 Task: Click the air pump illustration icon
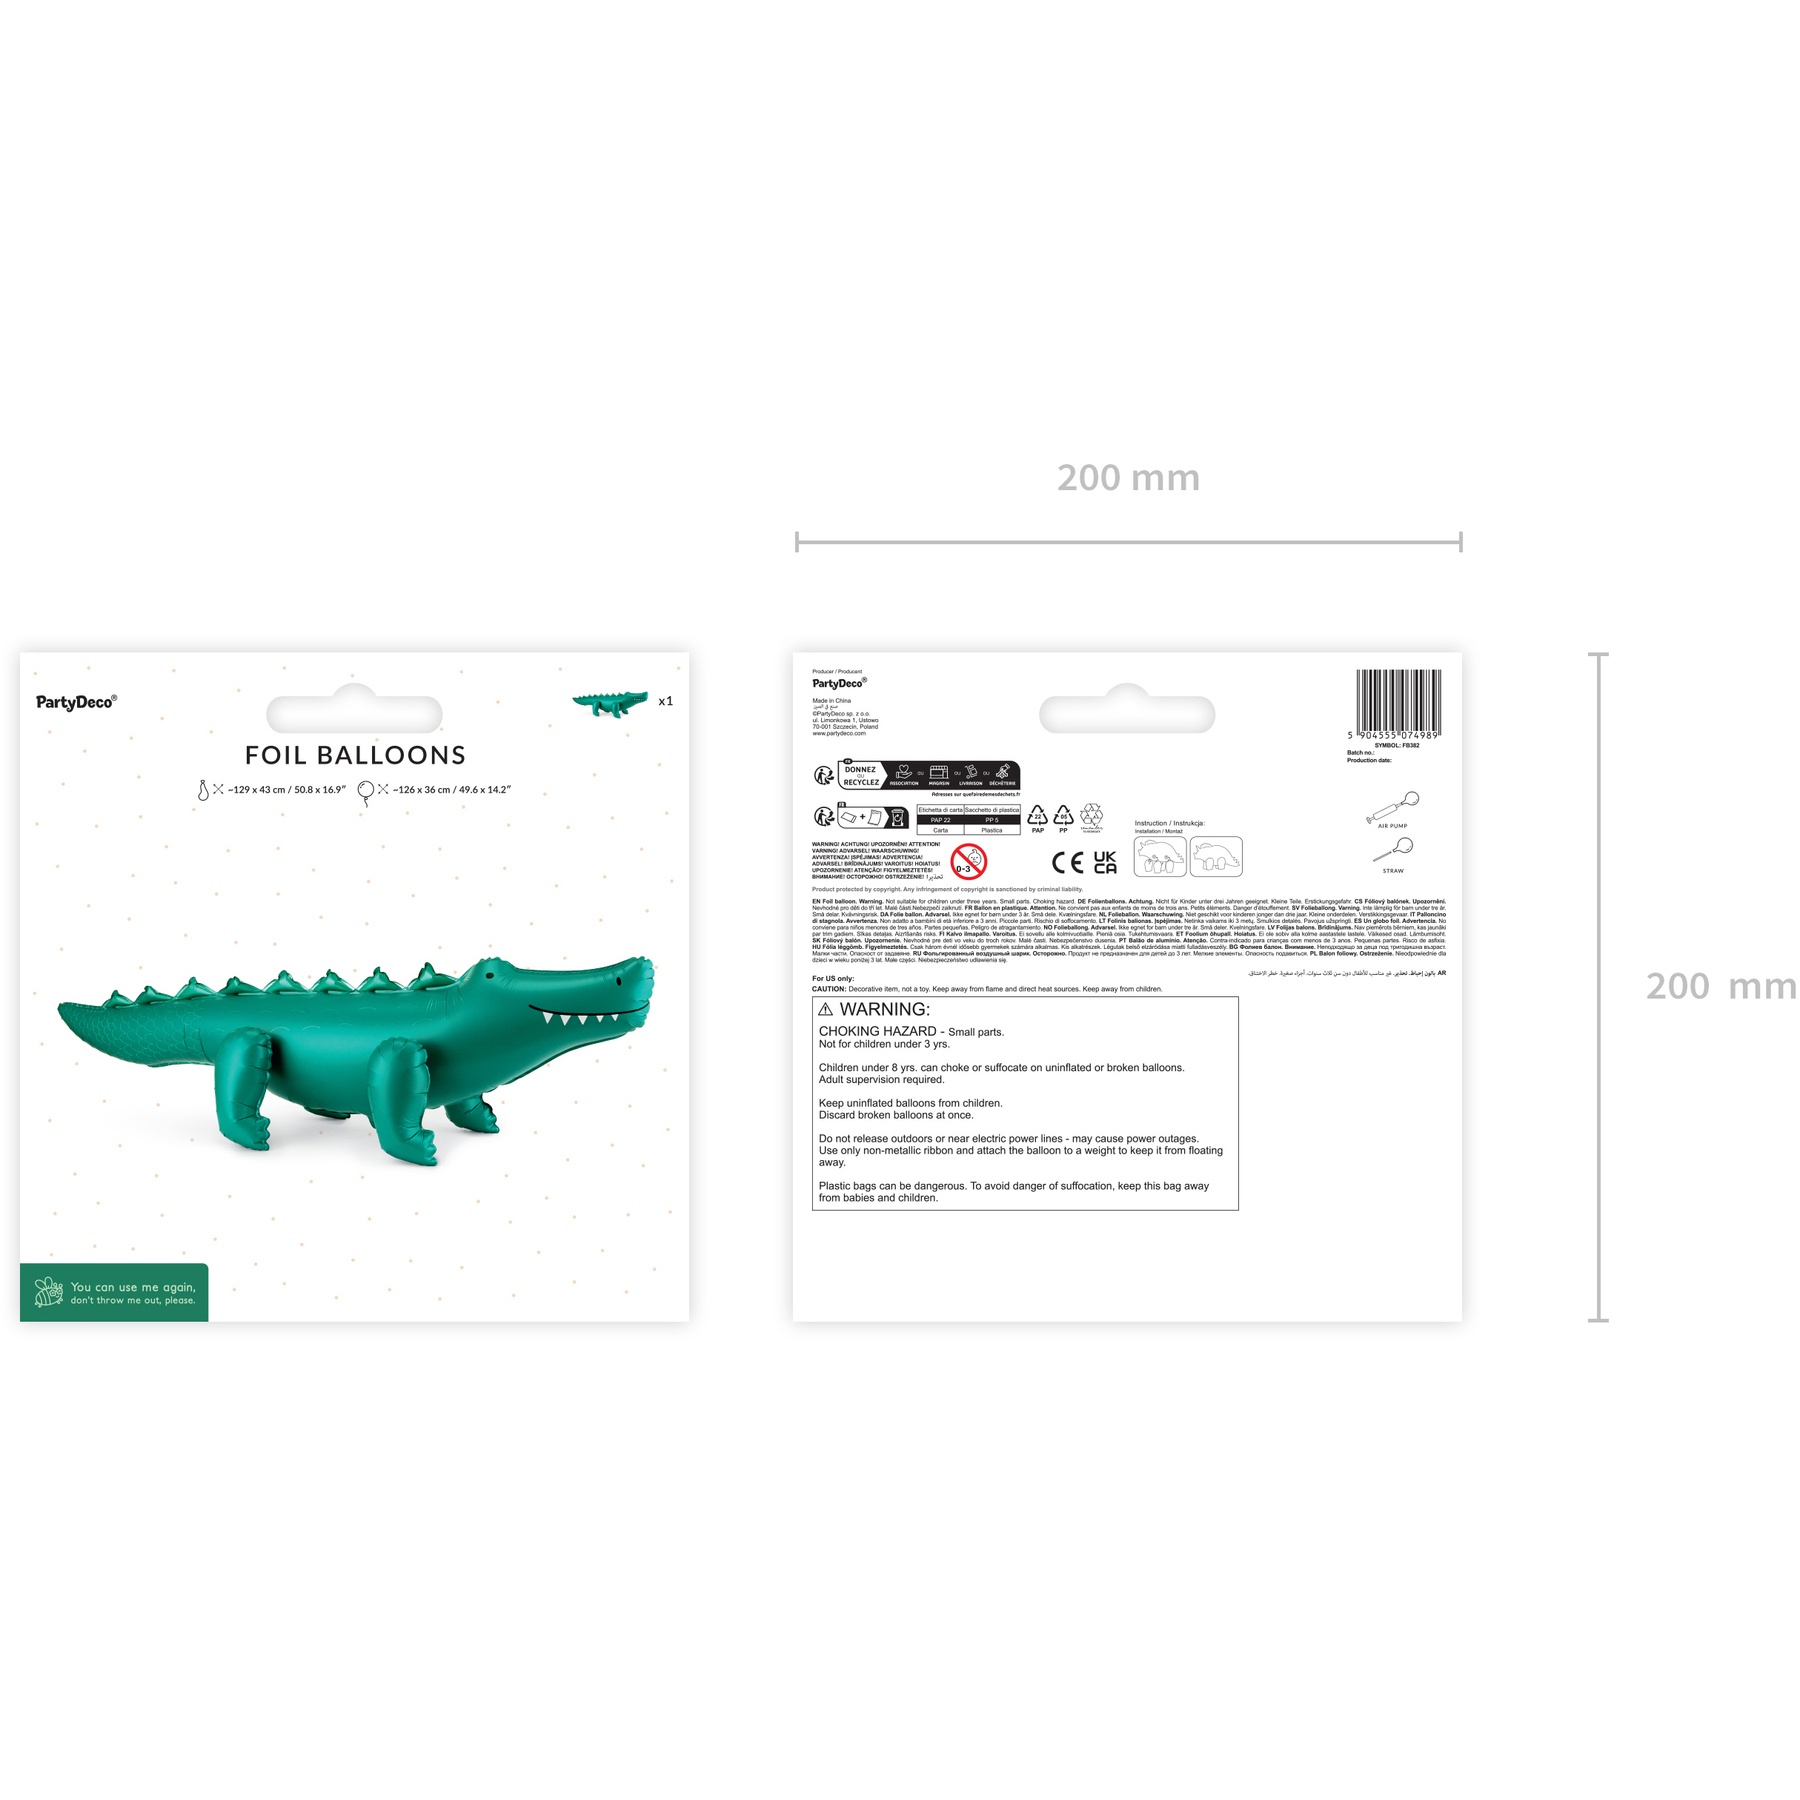pyautogui.click(x=1393, y=807)
